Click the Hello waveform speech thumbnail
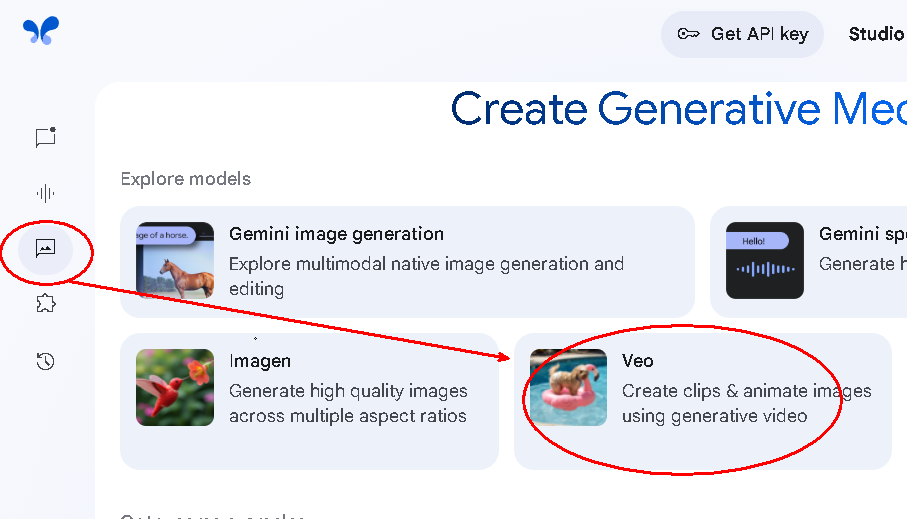This screenshot has height=519, width=907. click(764, 261)
